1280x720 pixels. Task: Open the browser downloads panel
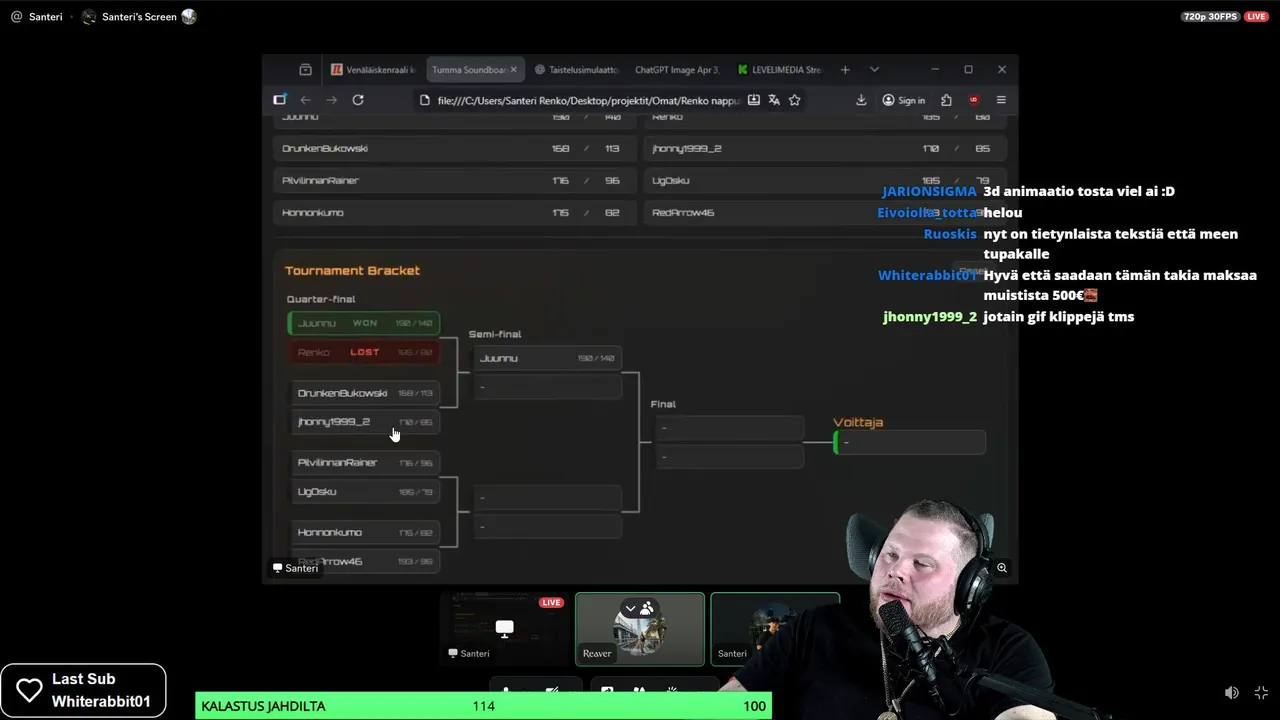tap(861, 100)
